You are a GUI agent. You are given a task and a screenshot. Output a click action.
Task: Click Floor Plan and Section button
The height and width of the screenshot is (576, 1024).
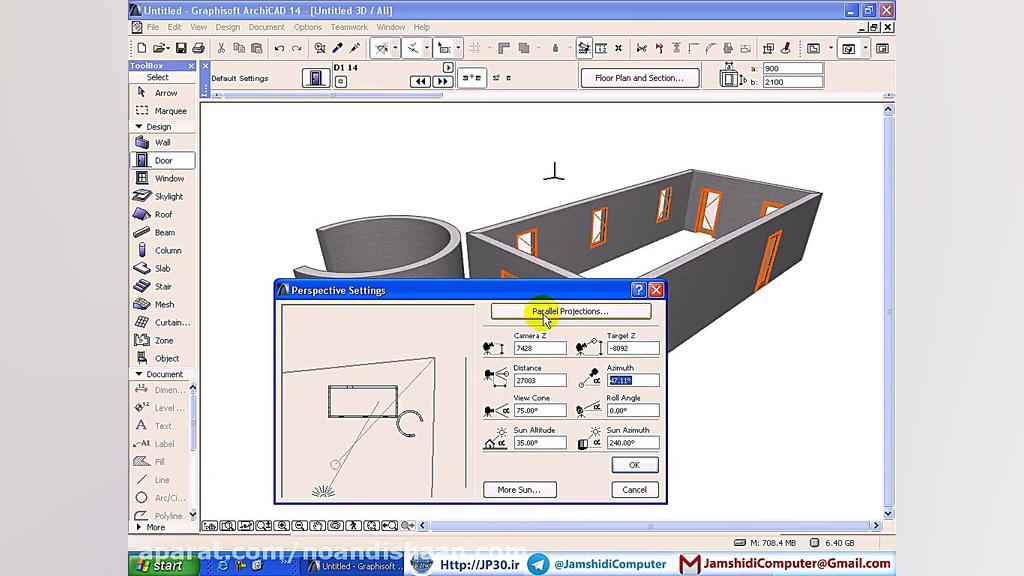pyautogui.click(x=639, y=78)
